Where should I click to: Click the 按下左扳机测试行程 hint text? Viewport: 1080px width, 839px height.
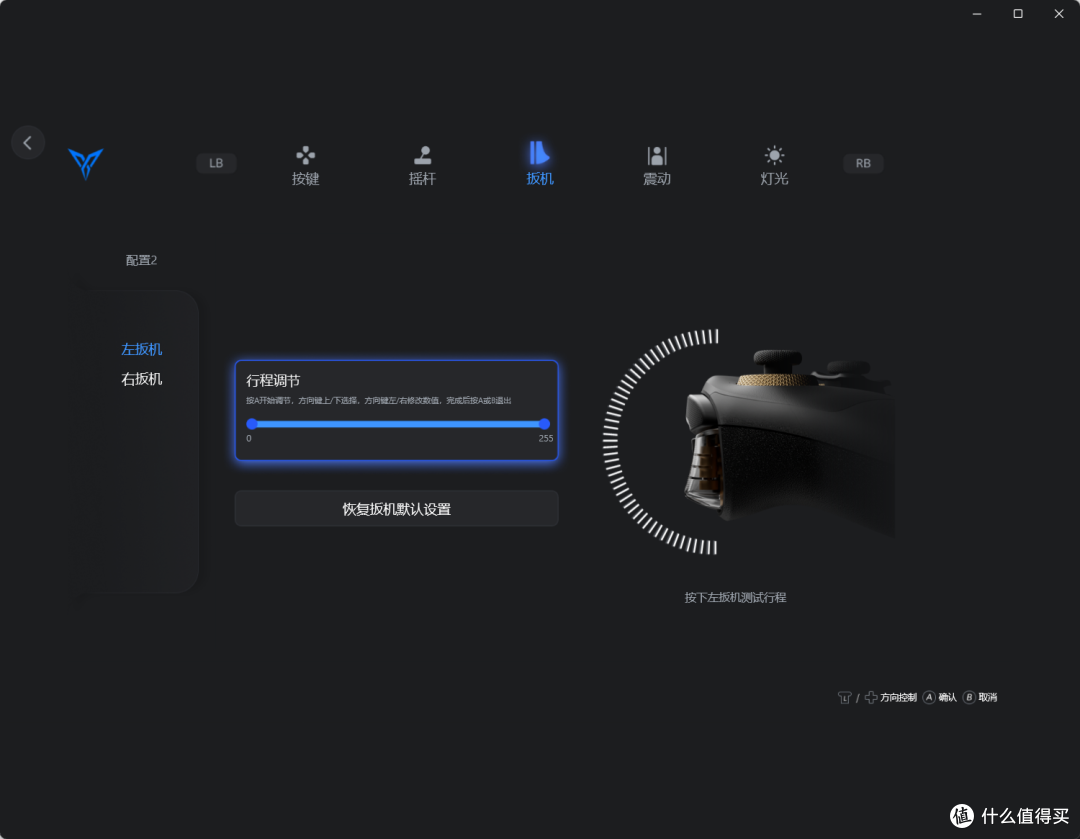pyautogui.click(x=735, y=597)
